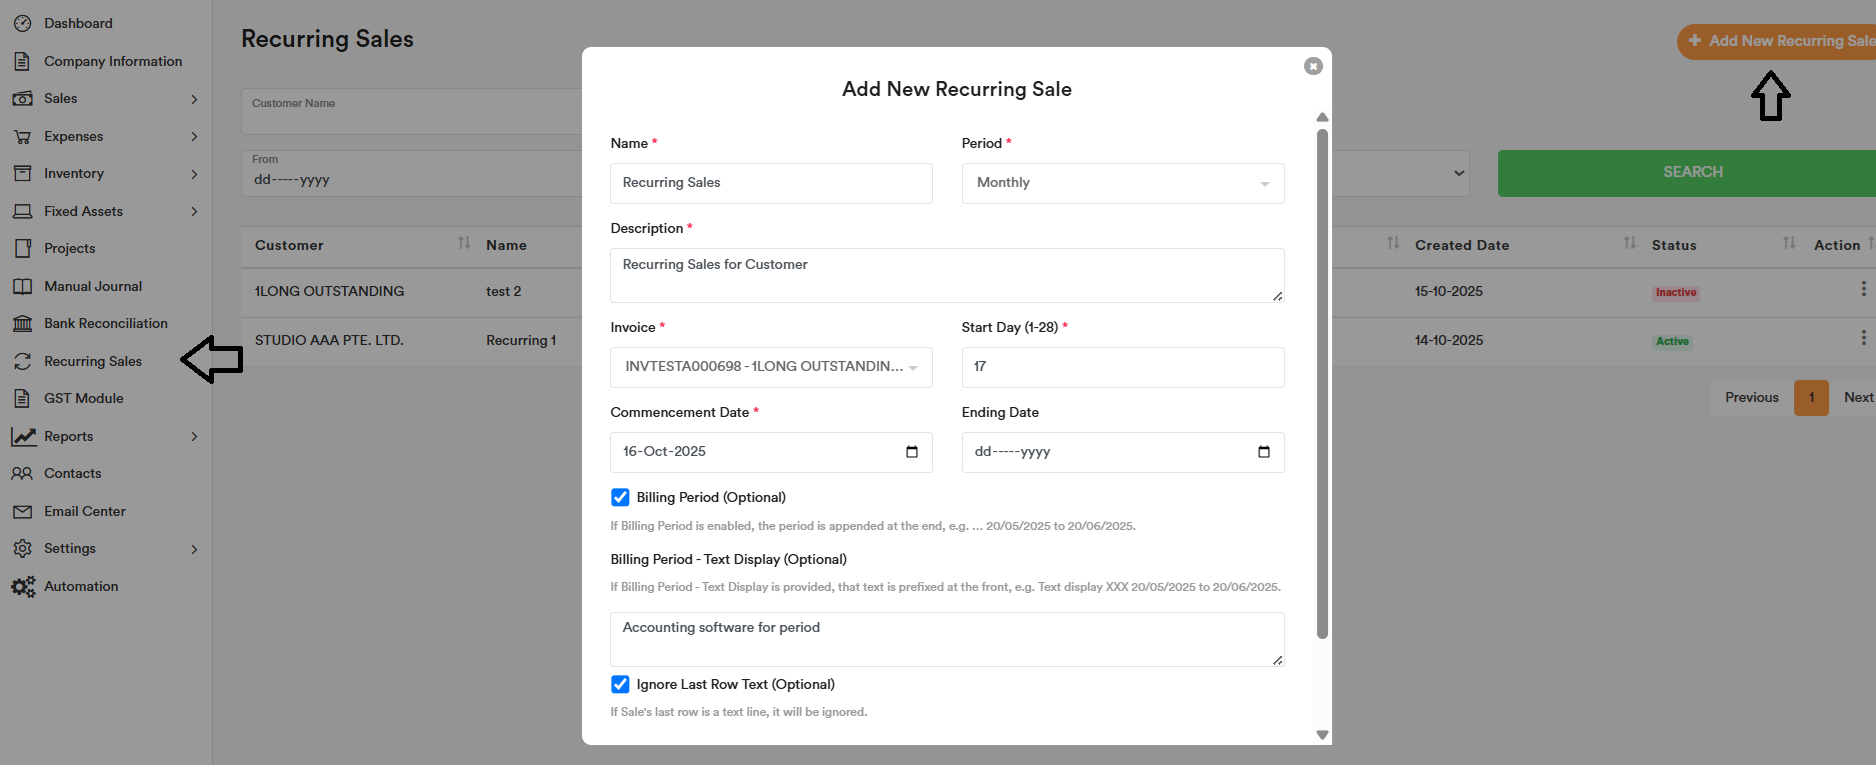Open action menu for 1LONG OUTSTANDING row
The image size is (1876, 766).
pyautogui.click(x=1862, y=289)
